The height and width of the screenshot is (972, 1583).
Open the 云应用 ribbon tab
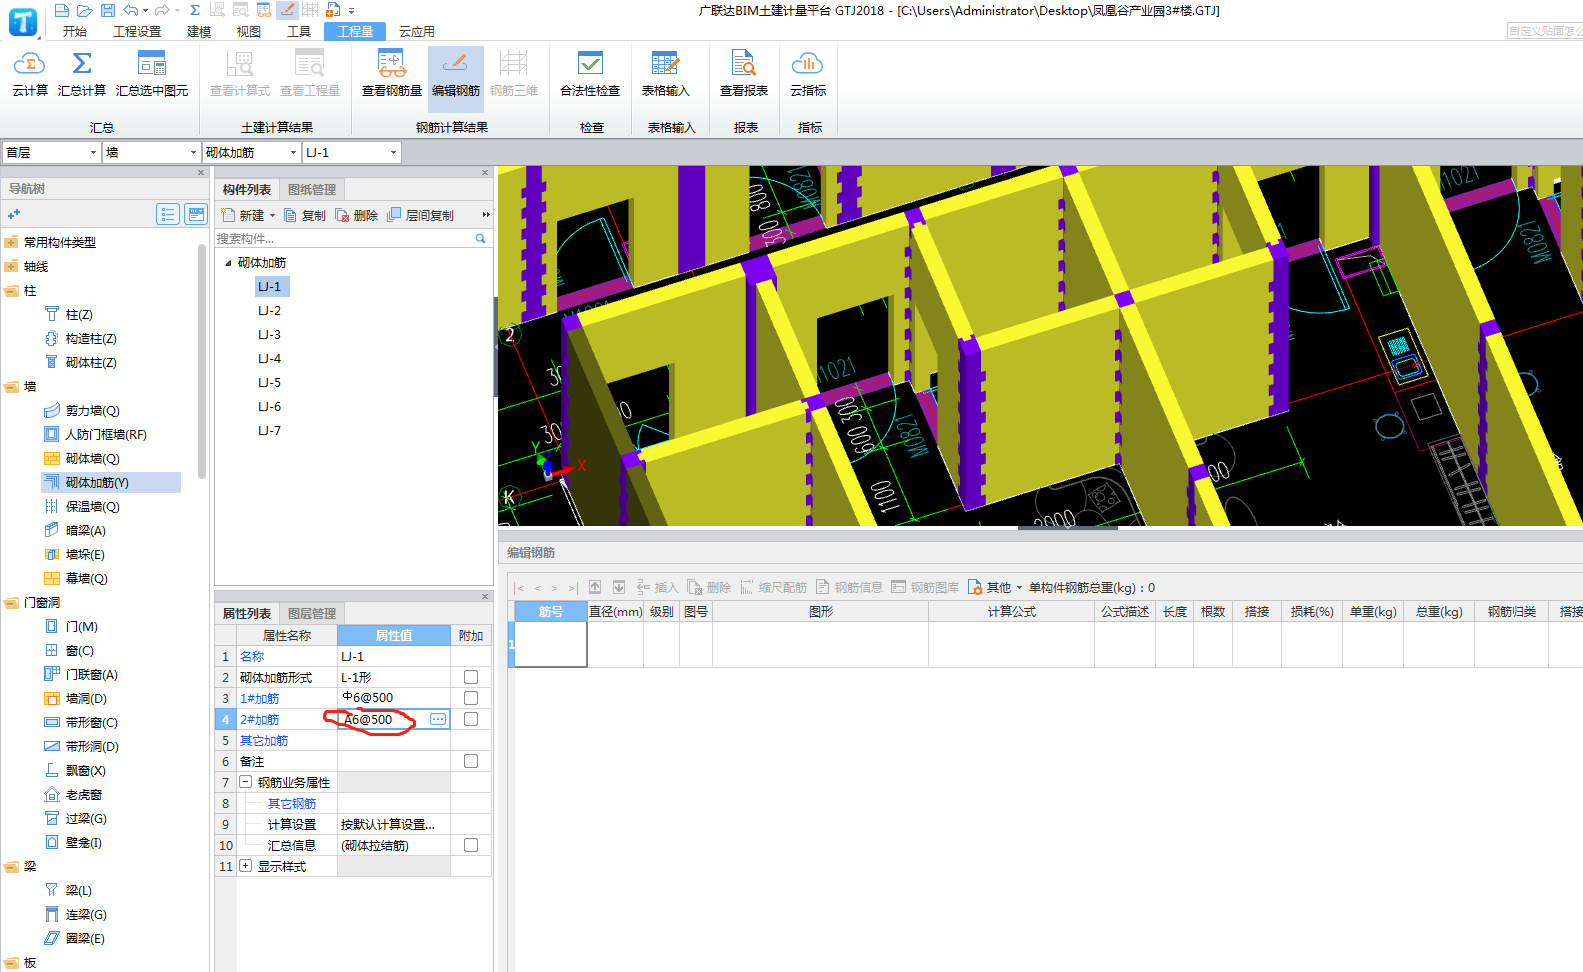pyautogui.click(x=417, y=32)
